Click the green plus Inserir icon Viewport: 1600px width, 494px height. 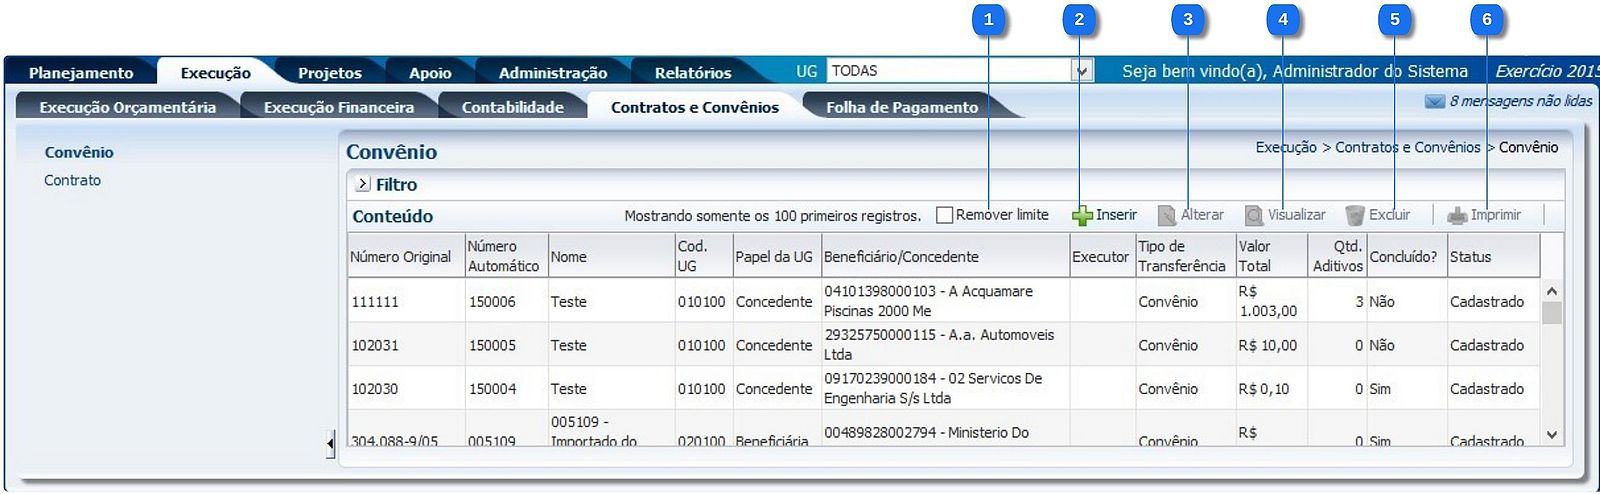click(1082, 216)
